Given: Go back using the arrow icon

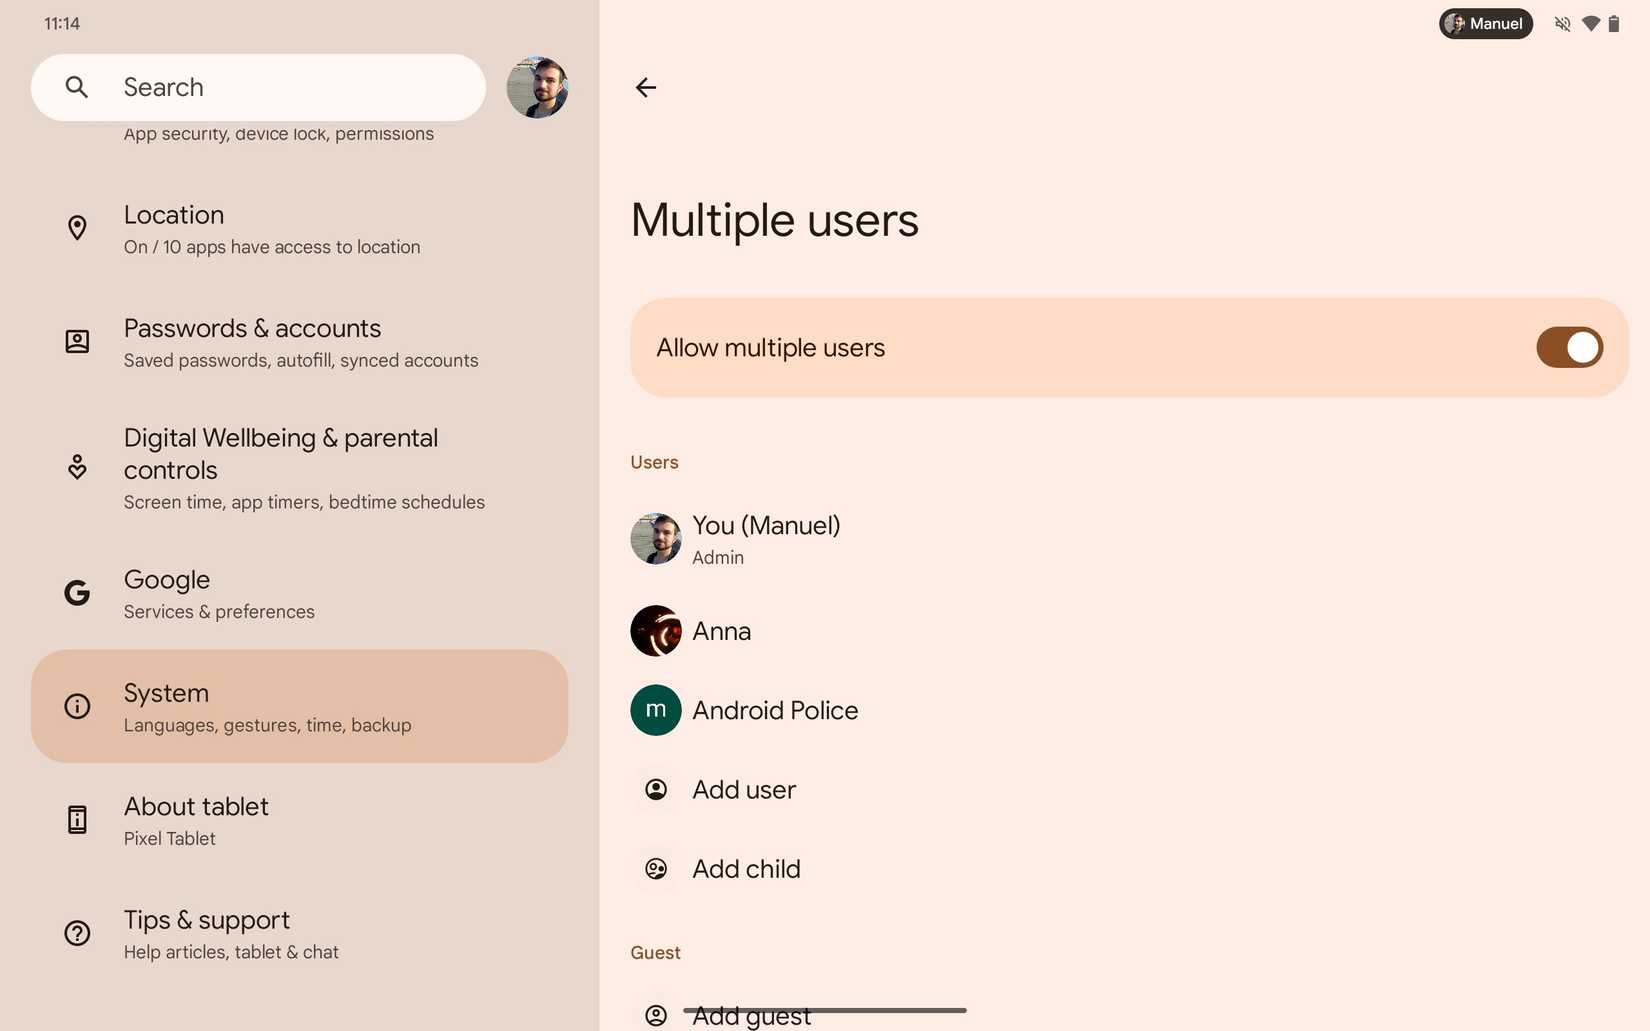Looking at the screenshot, I should point(646,88).
